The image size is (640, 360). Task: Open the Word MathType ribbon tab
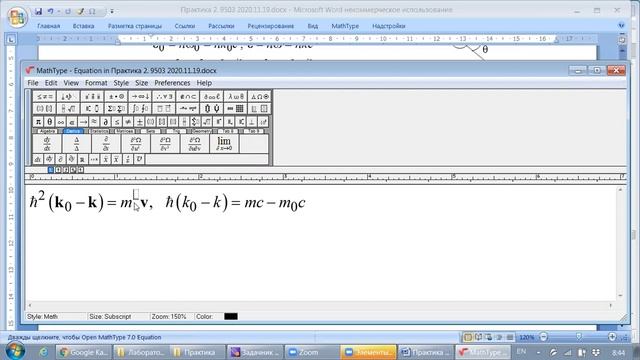pyautogui.click(x=345, y=26)
